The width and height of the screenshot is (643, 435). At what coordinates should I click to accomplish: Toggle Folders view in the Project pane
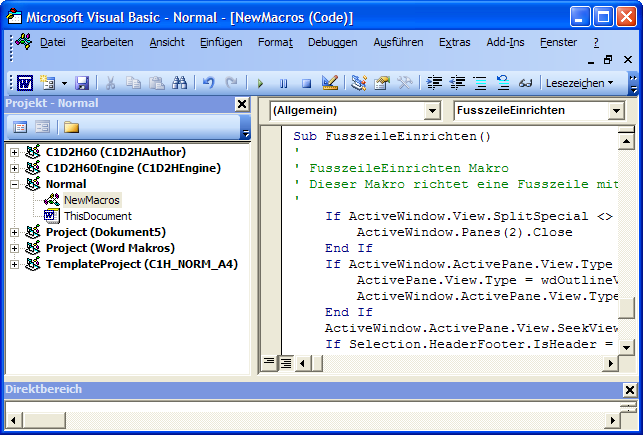point(71,127)
